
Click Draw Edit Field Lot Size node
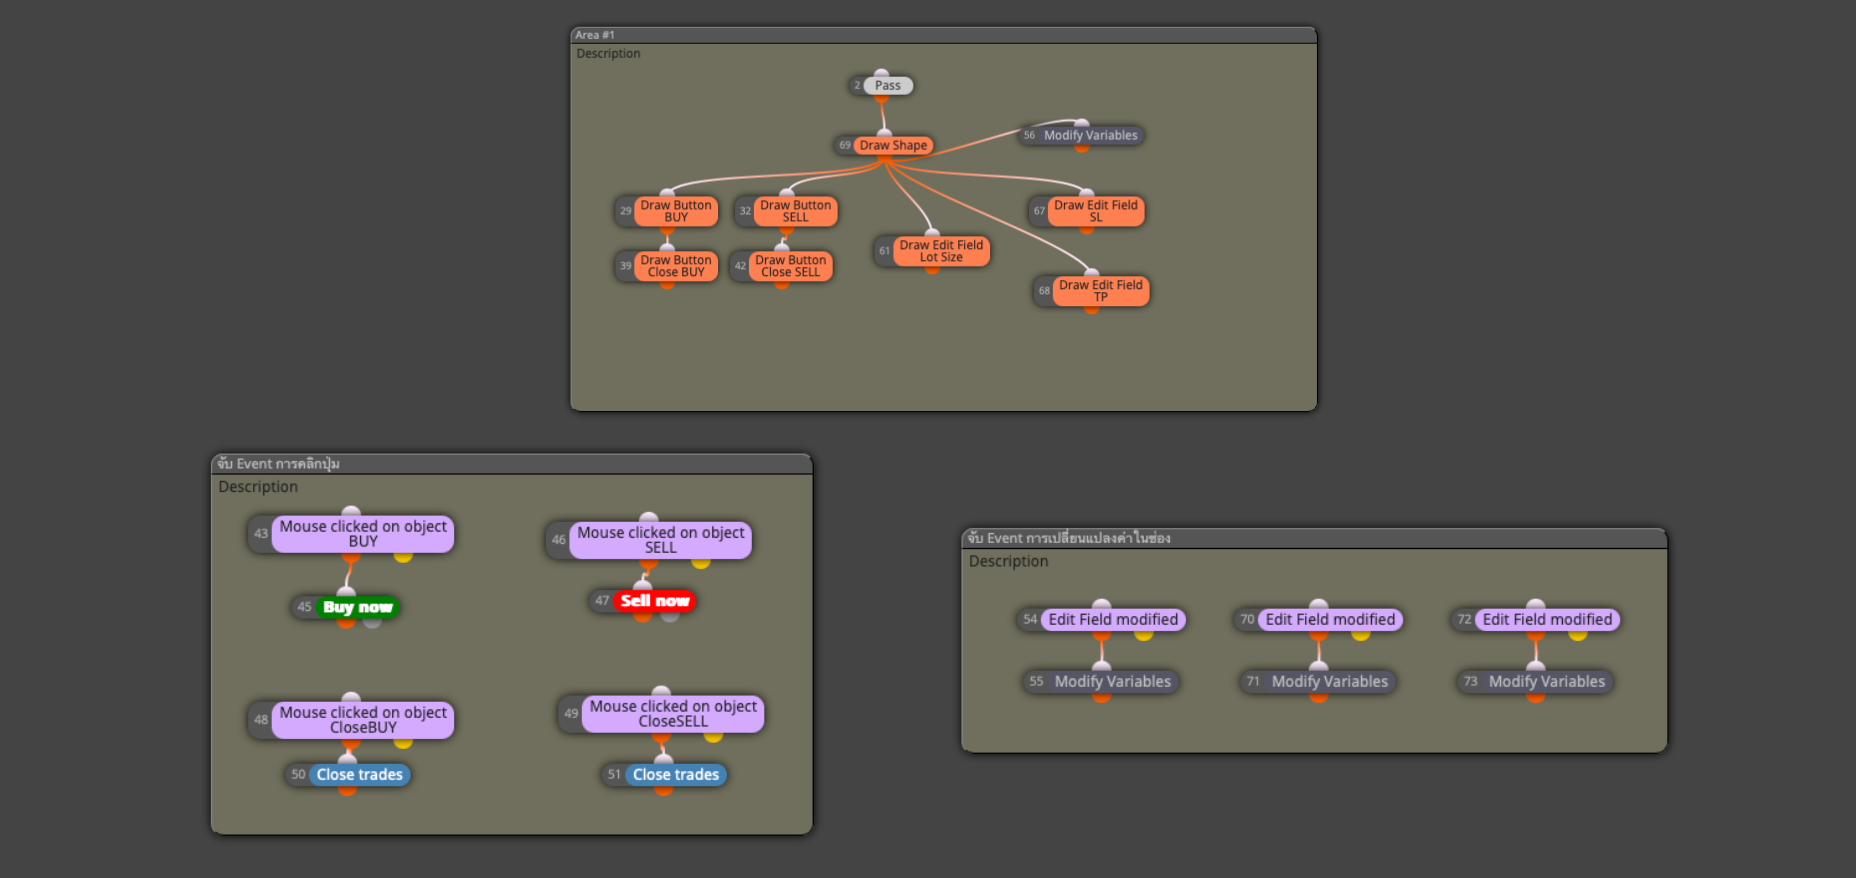tap(940, 251)
